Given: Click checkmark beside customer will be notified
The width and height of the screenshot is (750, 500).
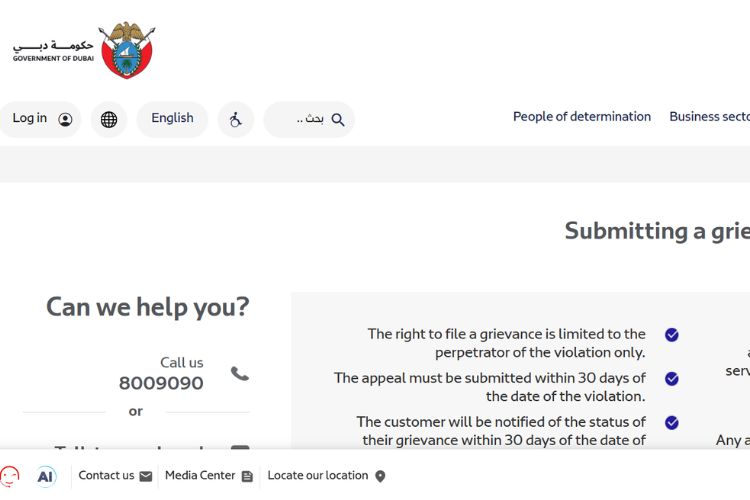Looking at the screenshot, I should (672, 423).
